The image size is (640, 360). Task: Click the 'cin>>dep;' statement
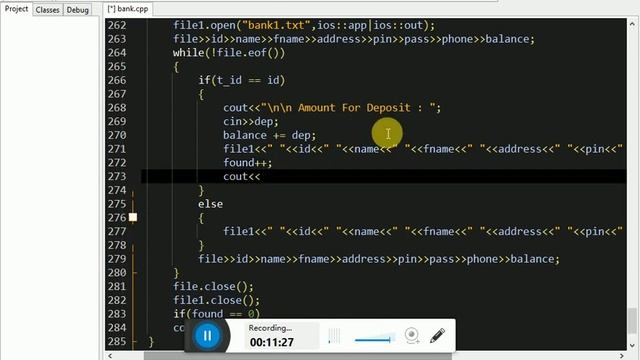tap(251, 121)
